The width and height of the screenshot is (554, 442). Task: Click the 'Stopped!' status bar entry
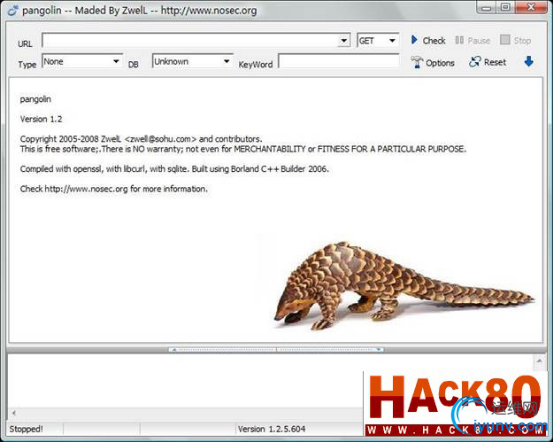point(26,429)
